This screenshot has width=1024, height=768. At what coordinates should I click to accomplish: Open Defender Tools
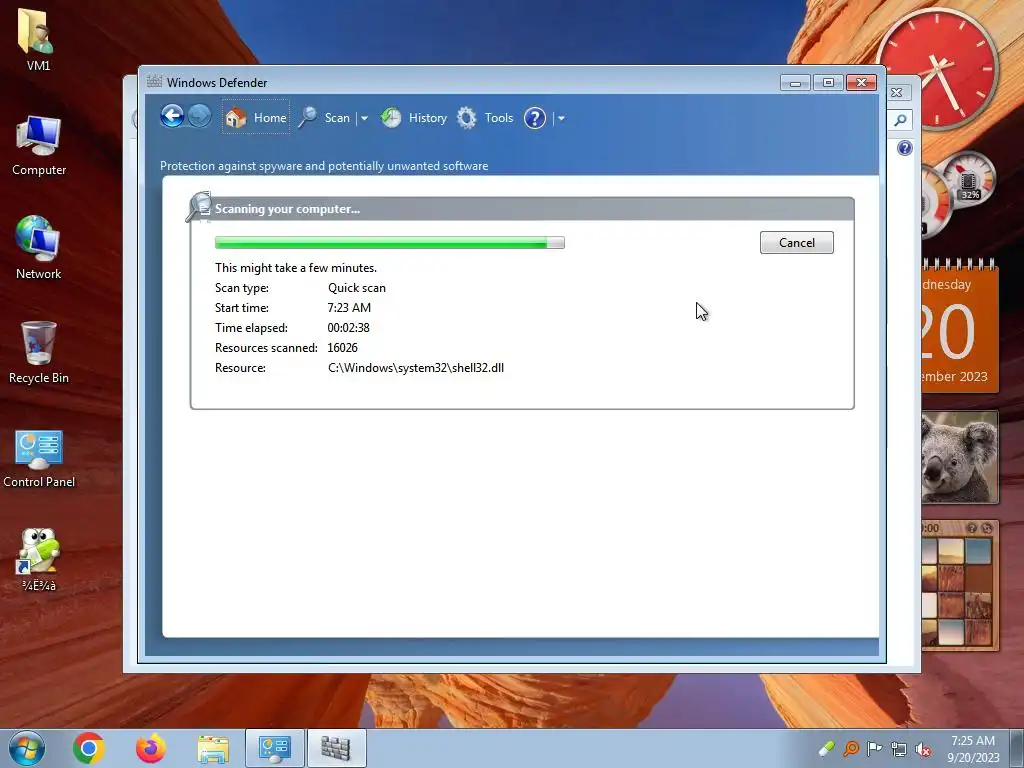pyautogui.click(x=485, y=118)
